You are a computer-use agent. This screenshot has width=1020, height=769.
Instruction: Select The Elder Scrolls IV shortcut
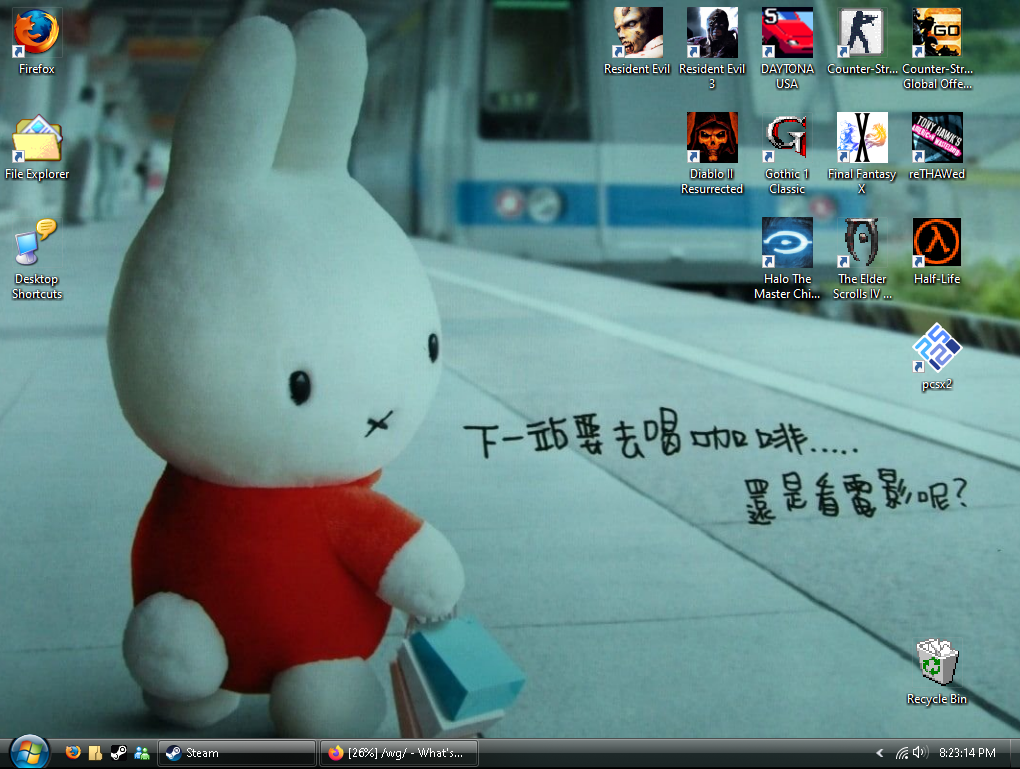tap(861, 259)
